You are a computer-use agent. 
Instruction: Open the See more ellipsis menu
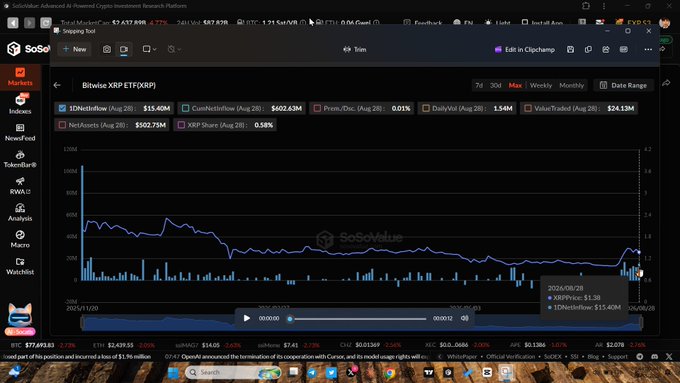coord(648,49)
